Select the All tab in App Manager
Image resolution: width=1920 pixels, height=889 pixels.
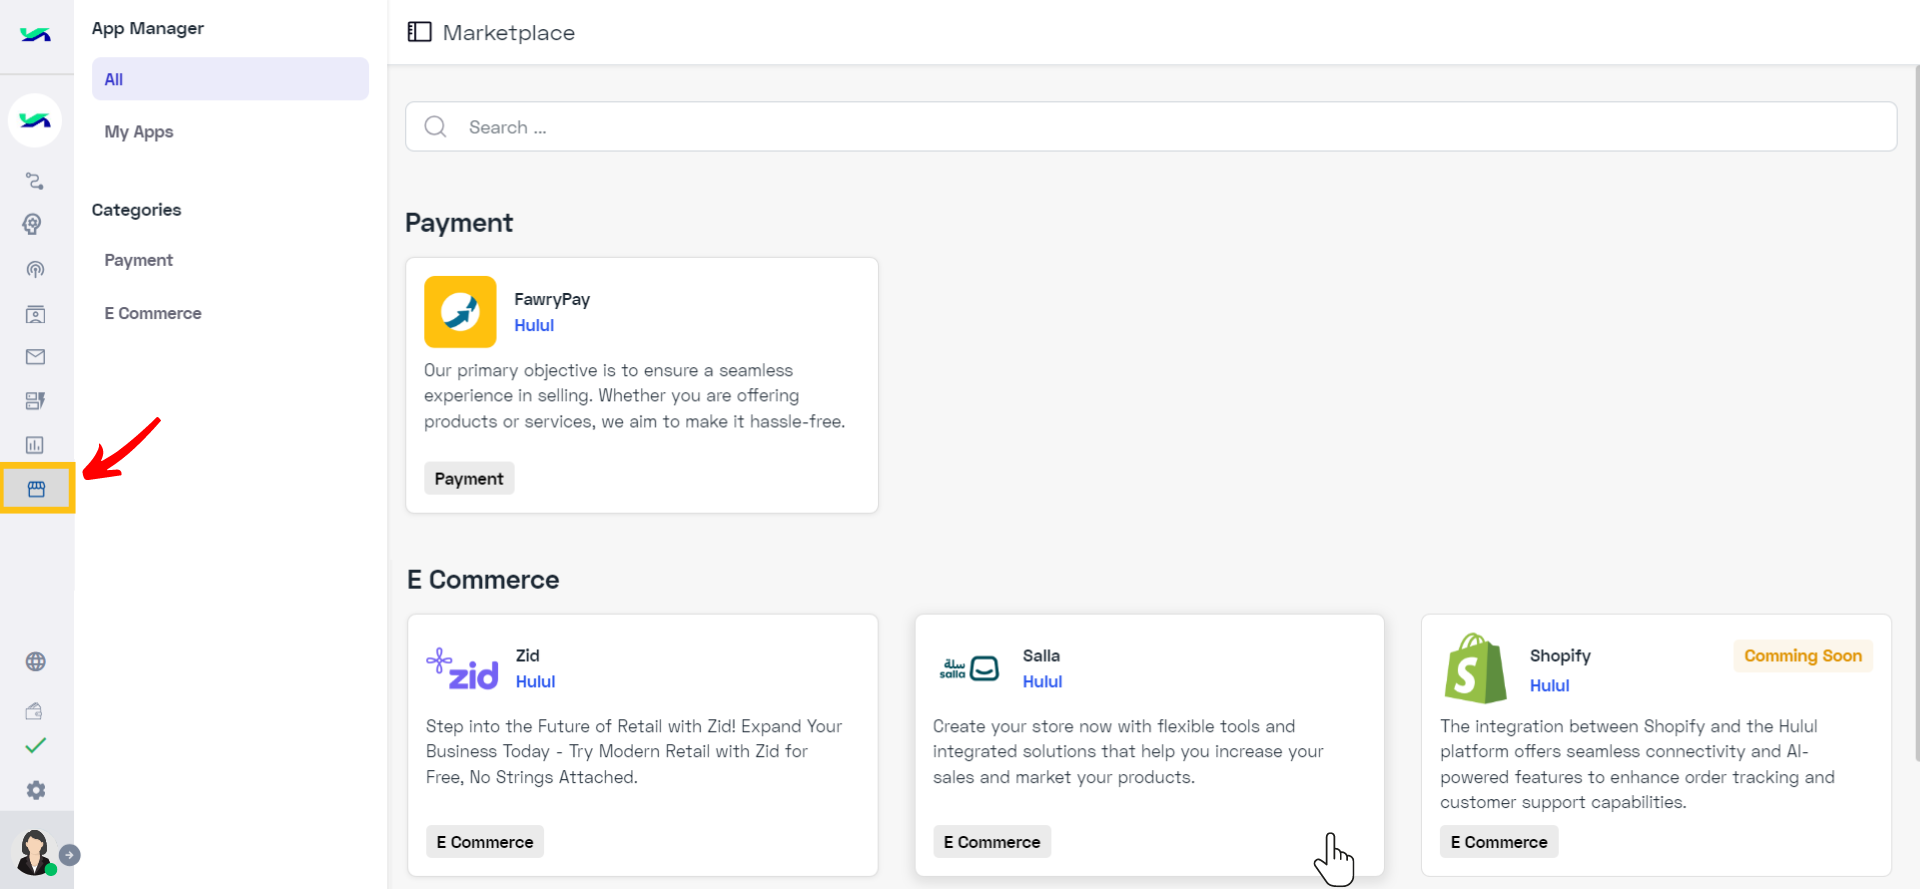click(x=230, y=79)
